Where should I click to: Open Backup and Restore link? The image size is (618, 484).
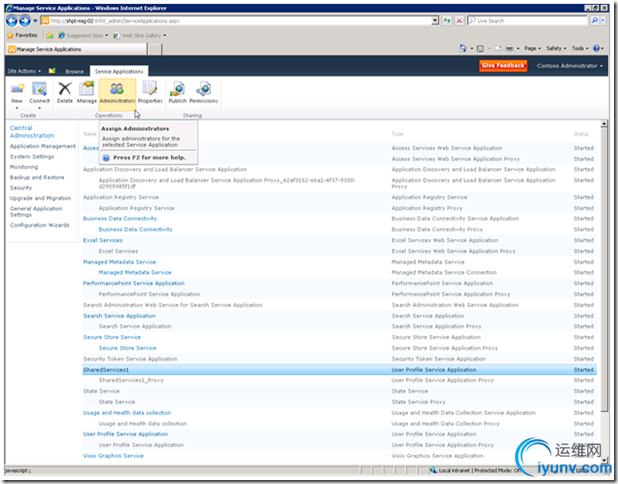(37, 177)
